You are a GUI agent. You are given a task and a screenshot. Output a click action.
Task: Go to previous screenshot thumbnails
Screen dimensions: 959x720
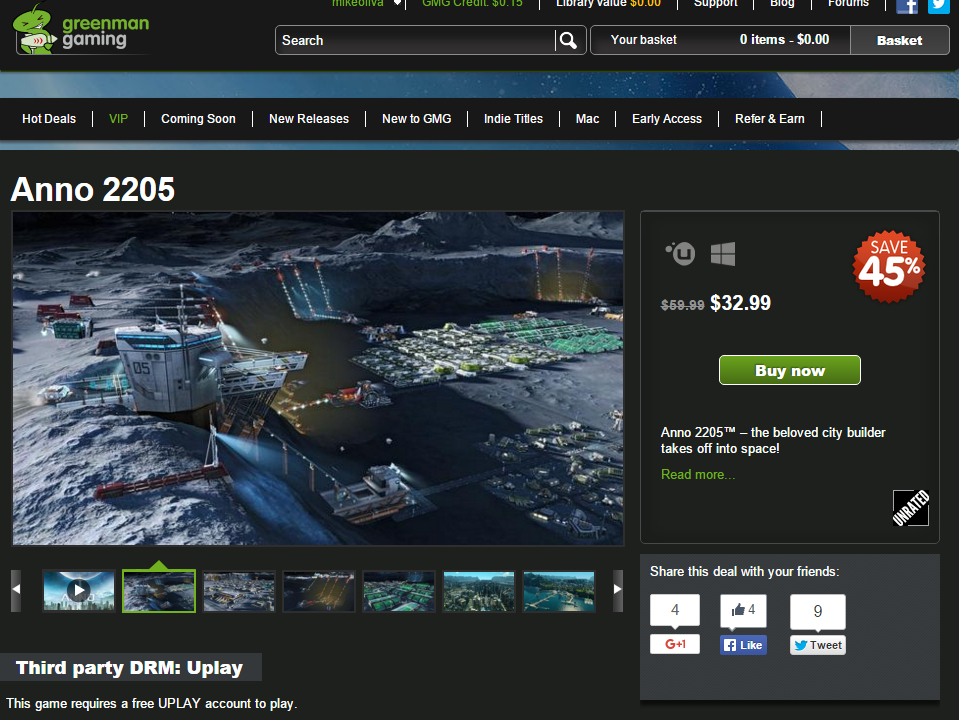click(x=16, y=590)
